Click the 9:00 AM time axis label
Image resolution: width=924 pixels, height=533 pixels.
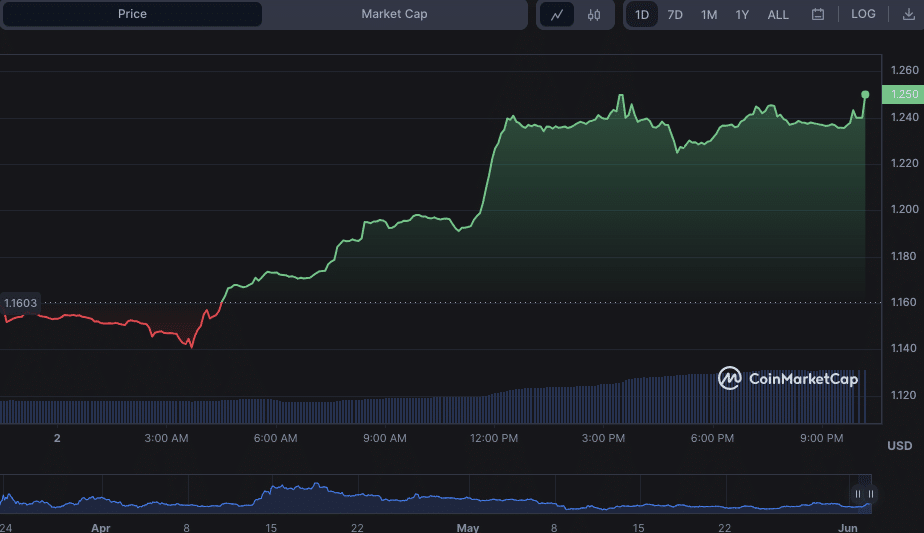pyautogui.click(x=385, y=438)
